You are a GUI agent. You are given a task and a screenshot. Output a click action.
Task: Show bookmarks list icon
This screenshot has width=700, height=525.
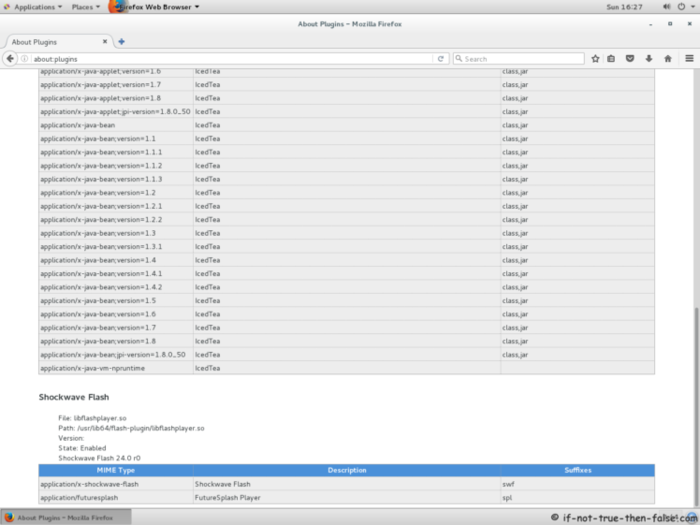(611, 58)
